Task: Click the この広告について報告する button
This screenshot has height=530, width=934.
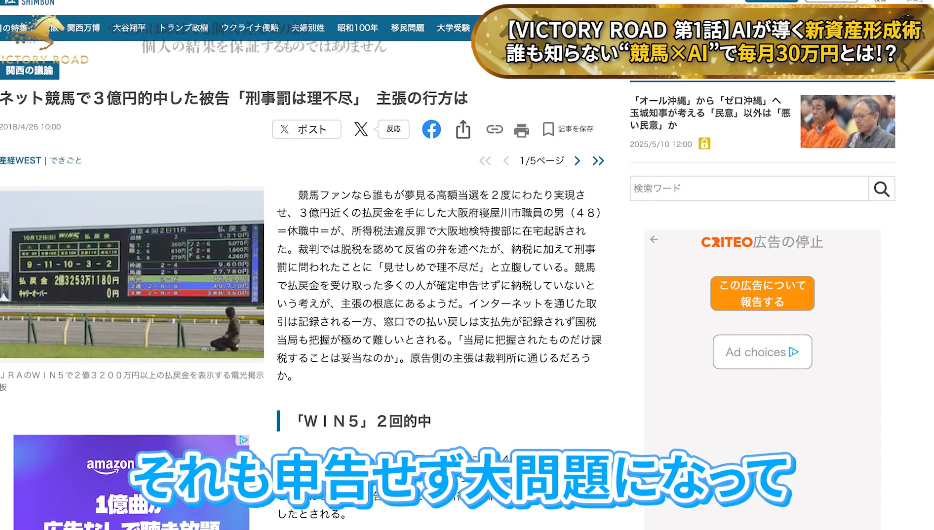Action: (x=762, y=293)
